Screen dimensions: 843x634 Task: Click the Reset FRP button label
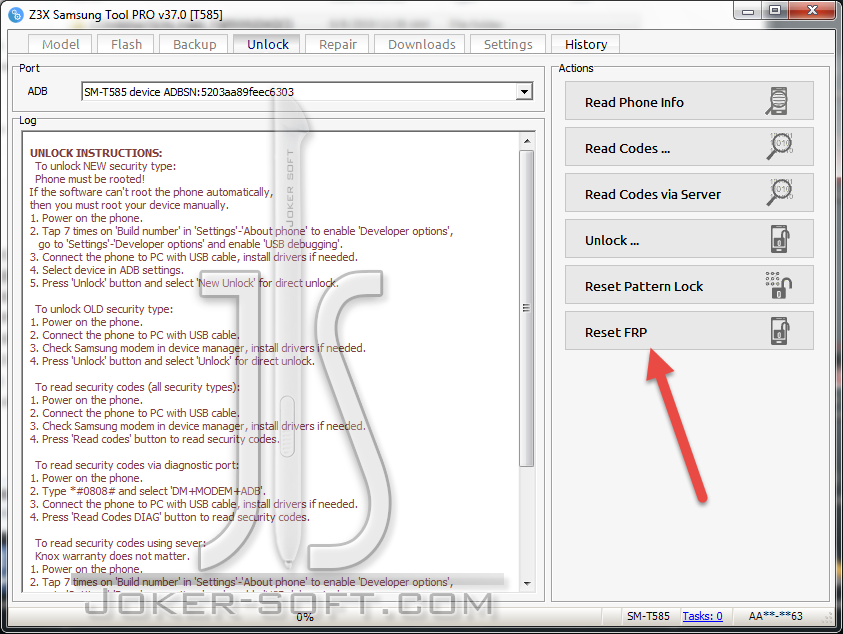pos(616,332)
